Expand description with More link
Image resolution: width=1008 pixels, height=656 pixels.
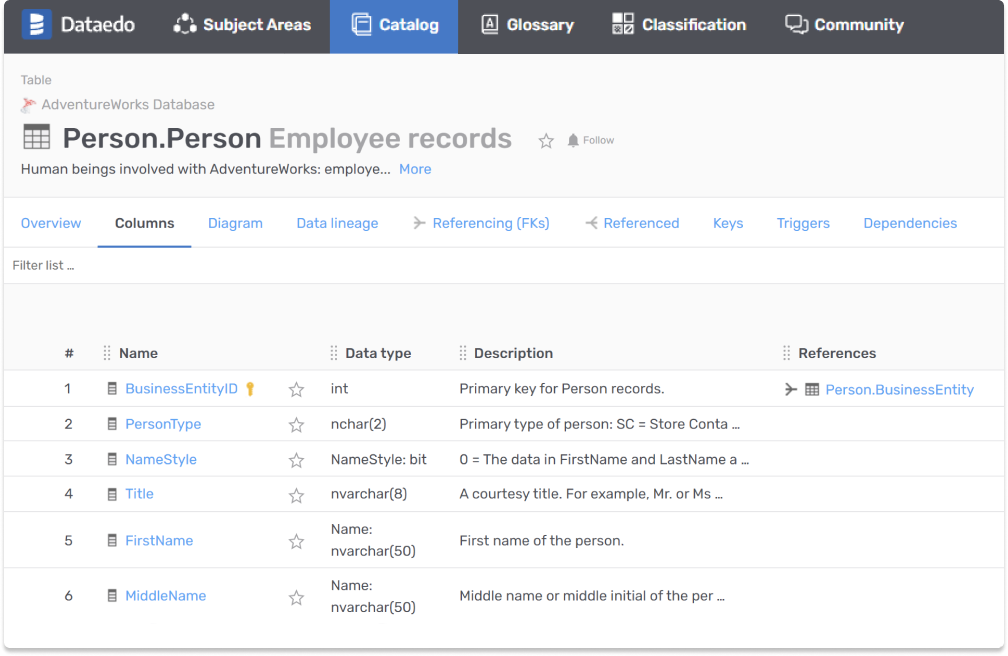(415, 169)
